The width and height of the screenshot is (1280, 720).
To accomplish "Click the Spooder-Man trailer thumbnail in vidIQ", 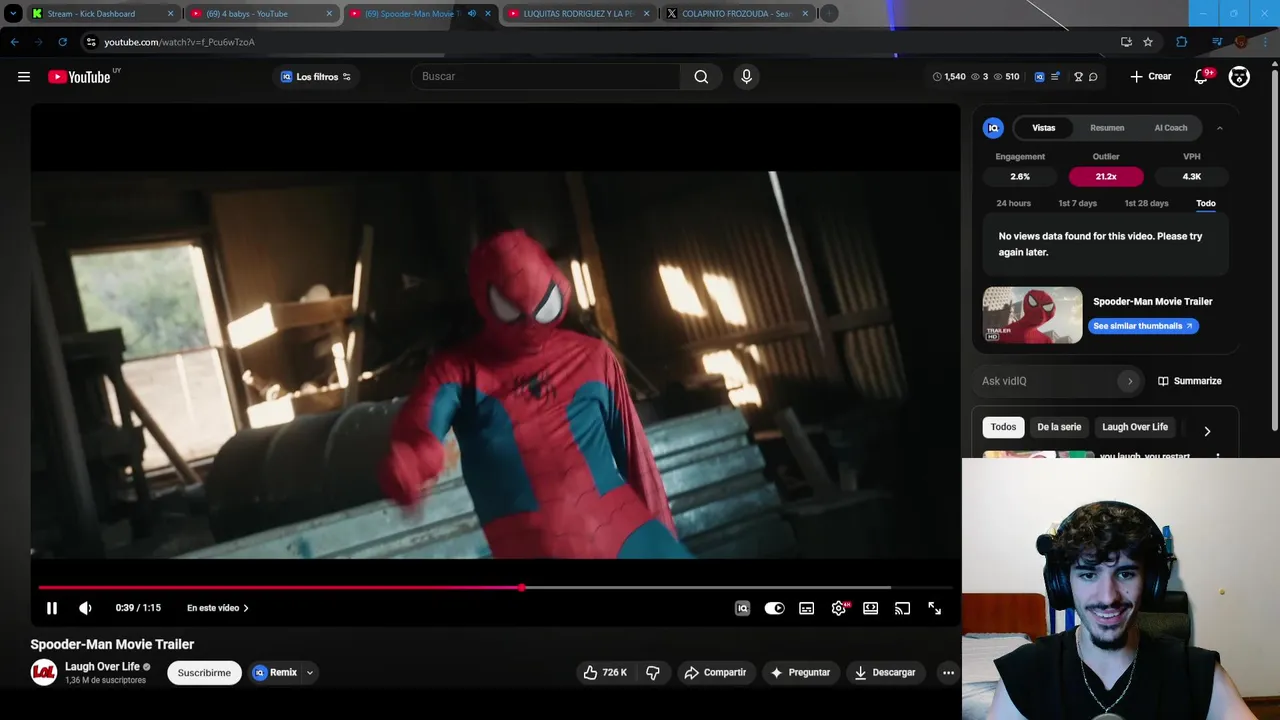I will 1032,315.
